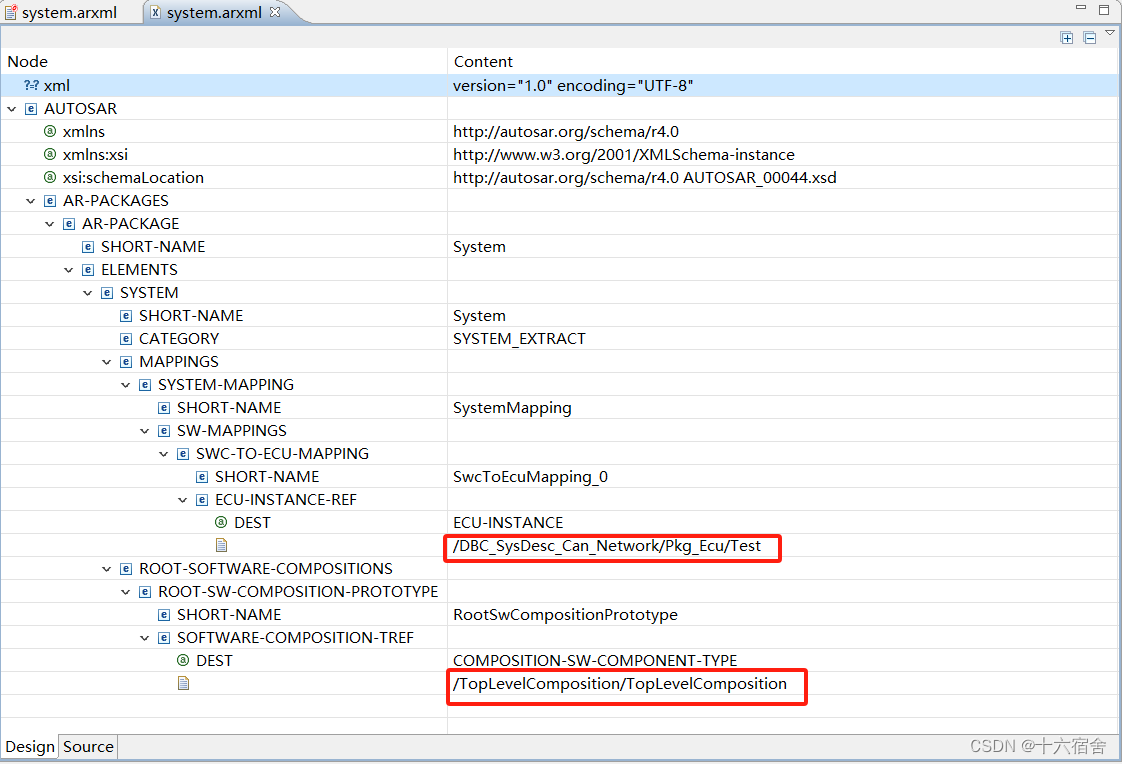Click the MAPPINGS element icon
Screen dimensions: 1122x764
pyautogui.click(x=126, y=362)
